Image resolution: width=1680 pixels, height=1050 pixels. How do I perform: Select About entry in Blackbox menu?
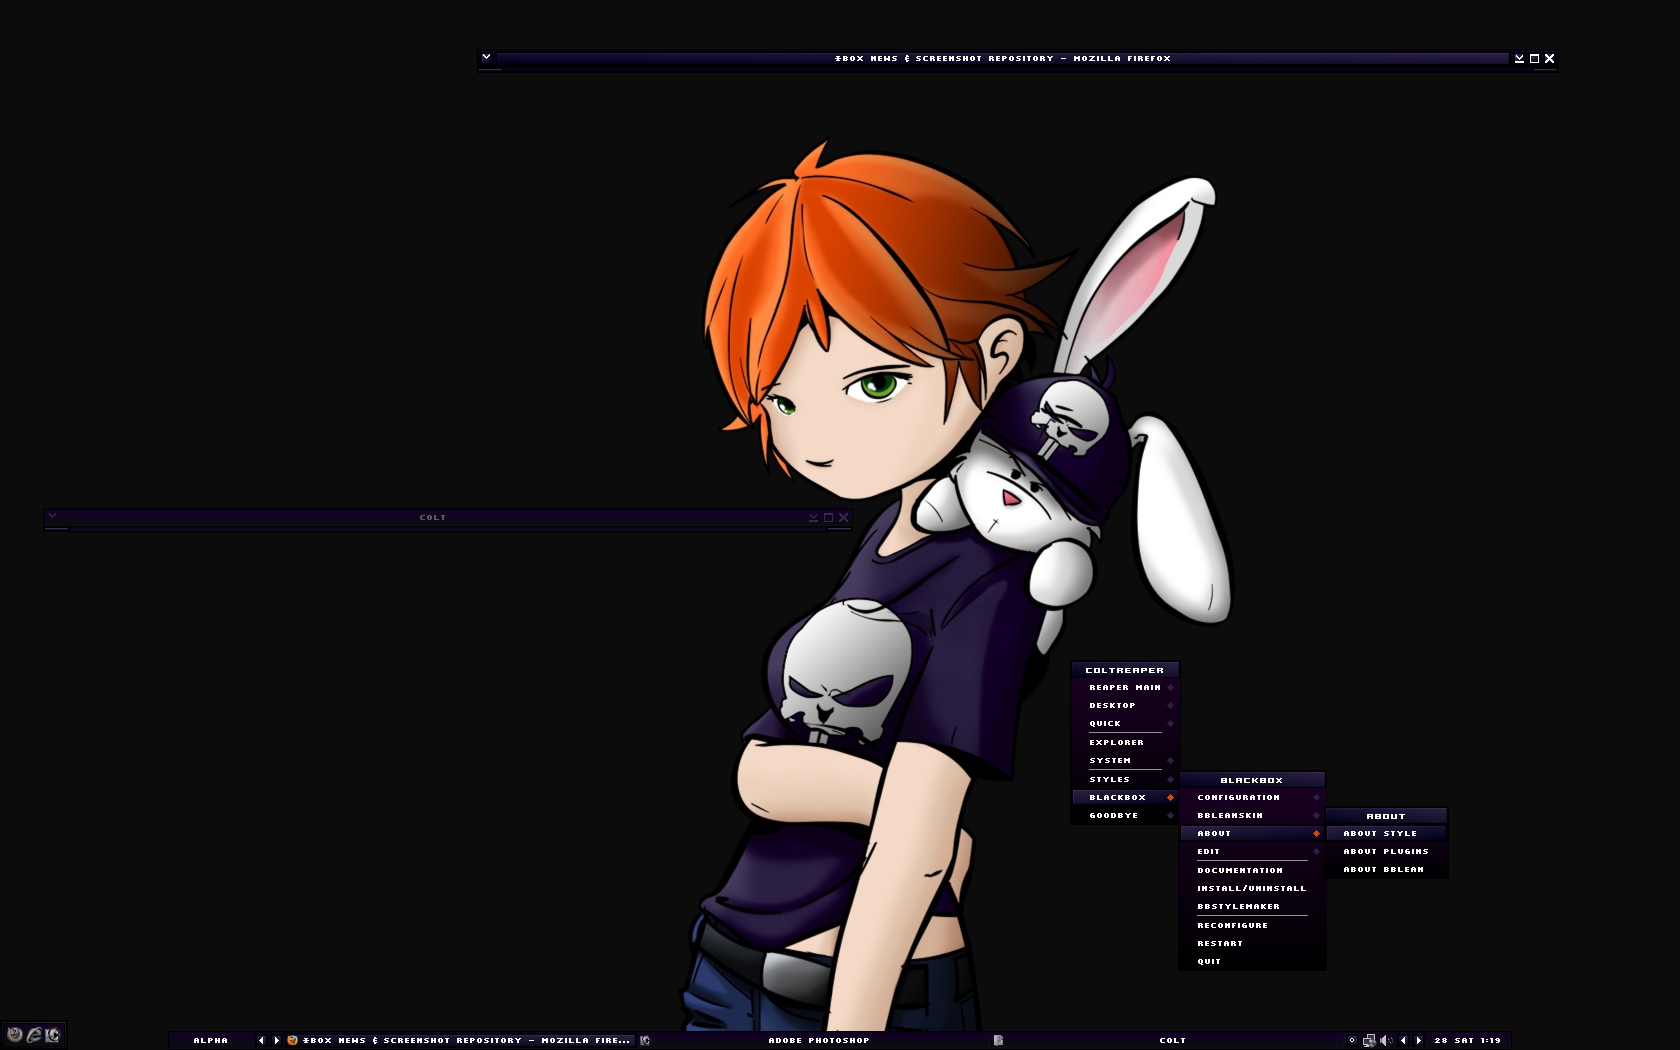click(1252, 833)
